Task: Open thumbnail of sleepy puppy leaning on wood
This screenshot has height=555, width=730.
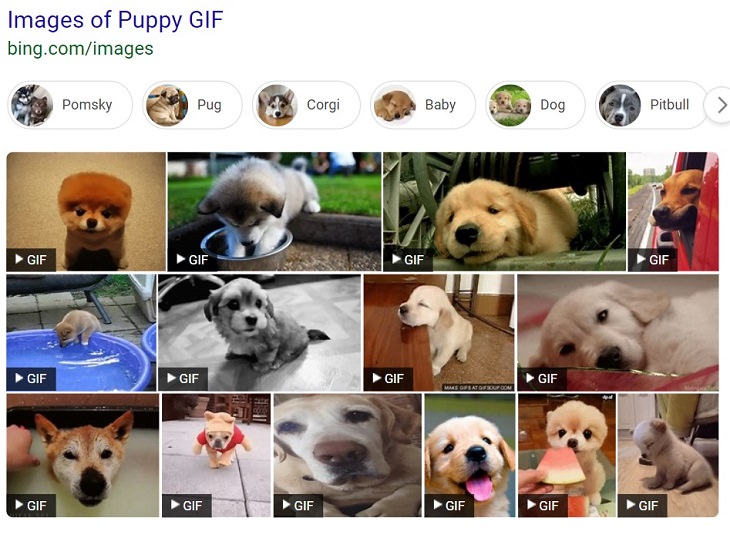Action: pos(439,332)
